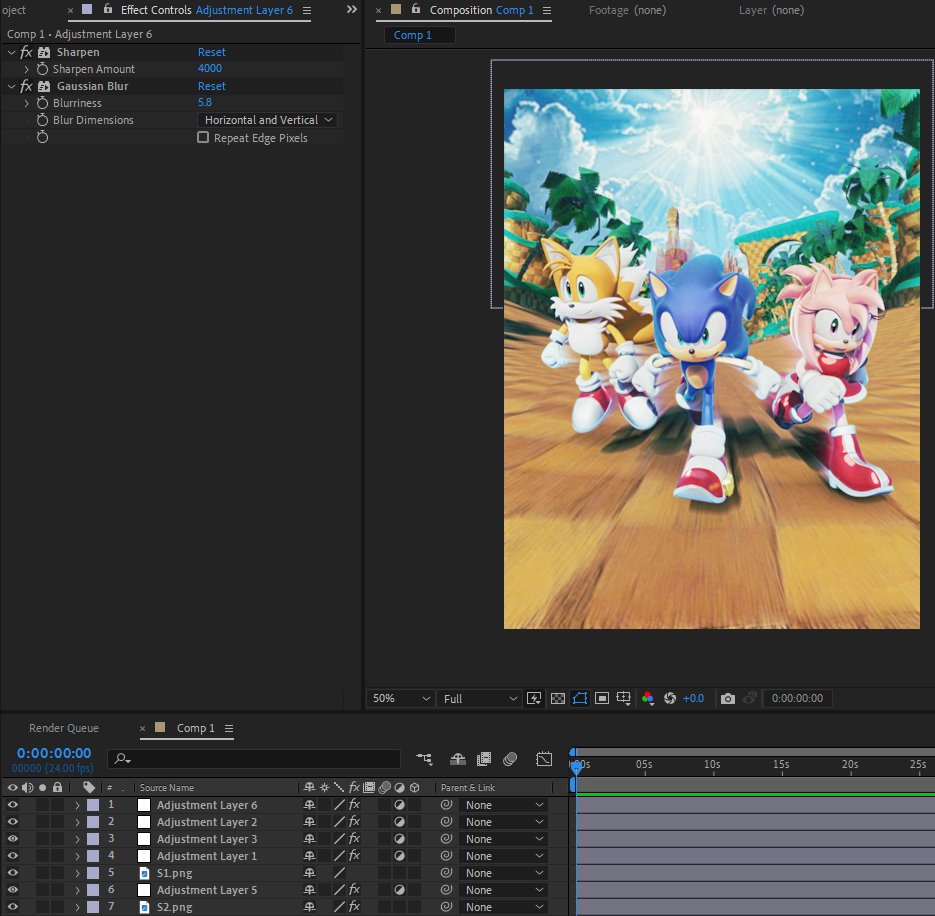935x916 pixels.
Task: Switch to Layer (none) tab
Action: [x=771, y=10]
